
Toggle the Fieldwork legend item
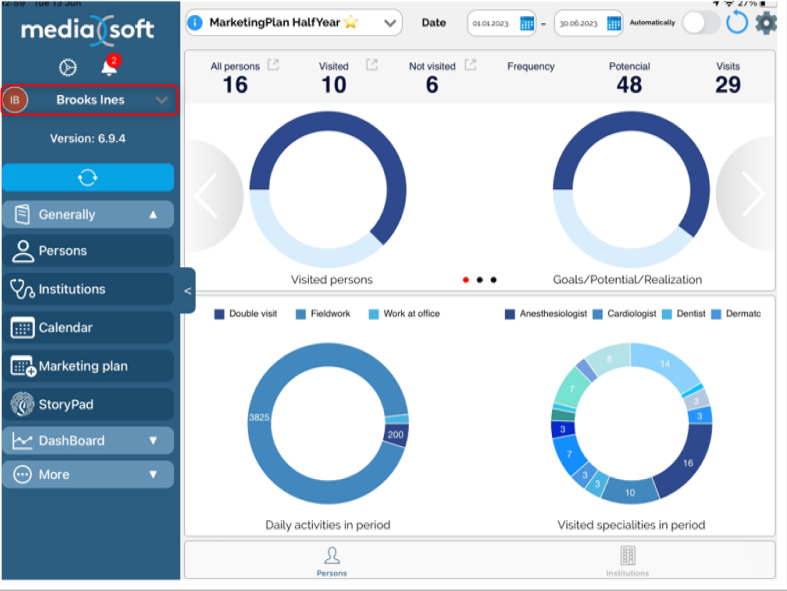(323, 313)
